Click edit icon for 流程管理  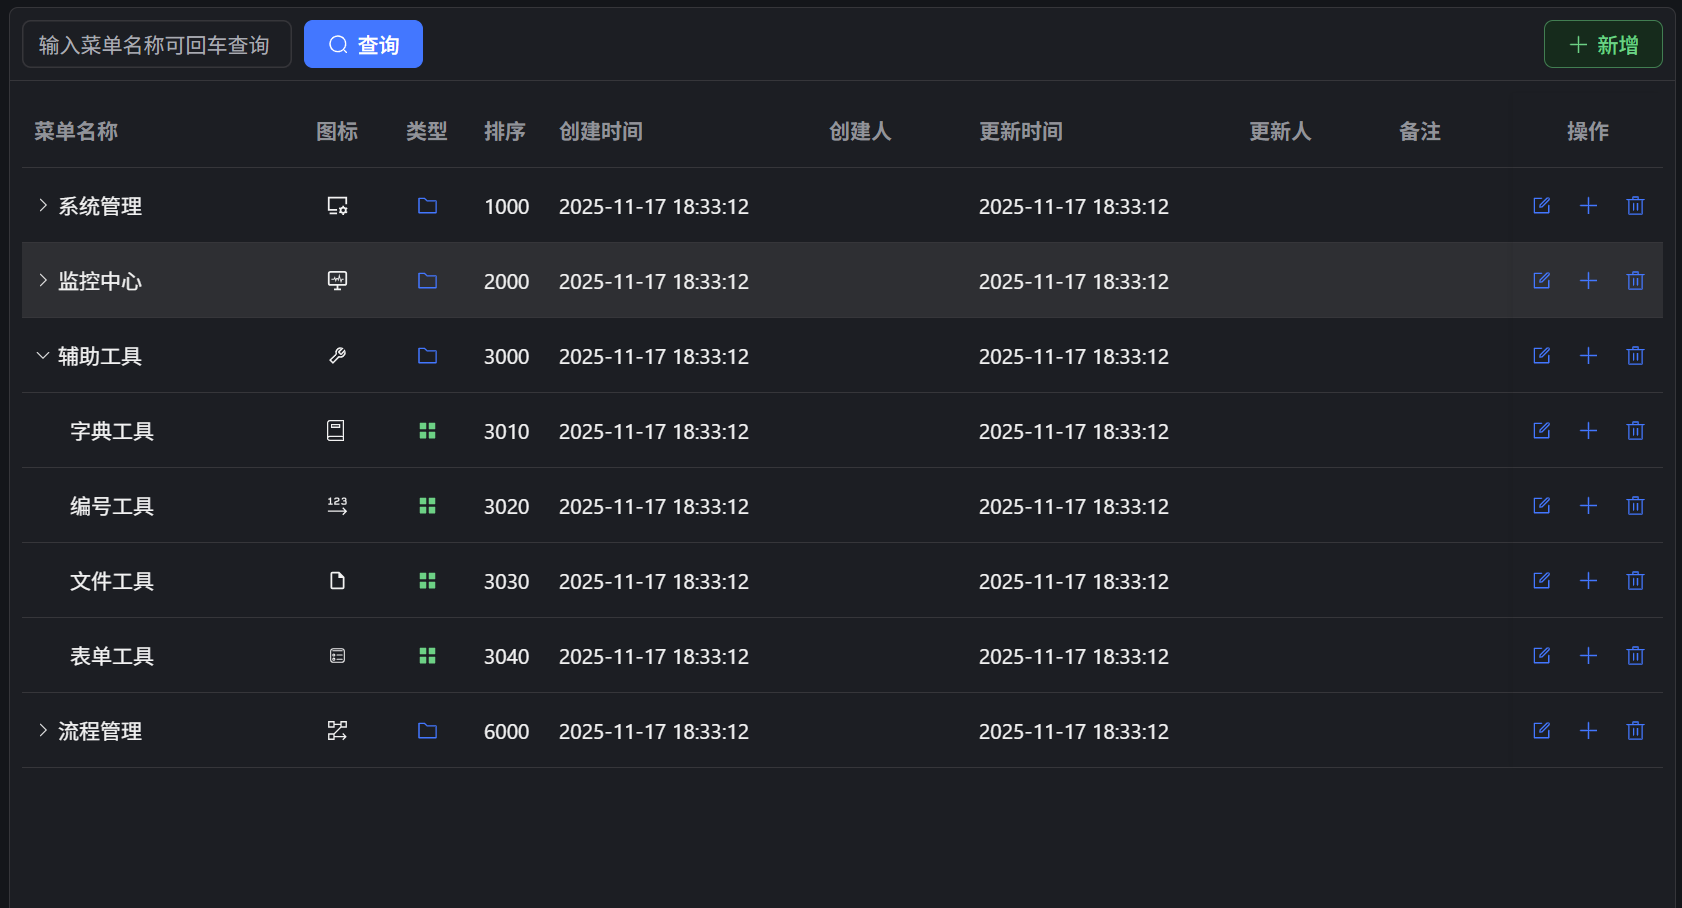(x=1541, y=731)
